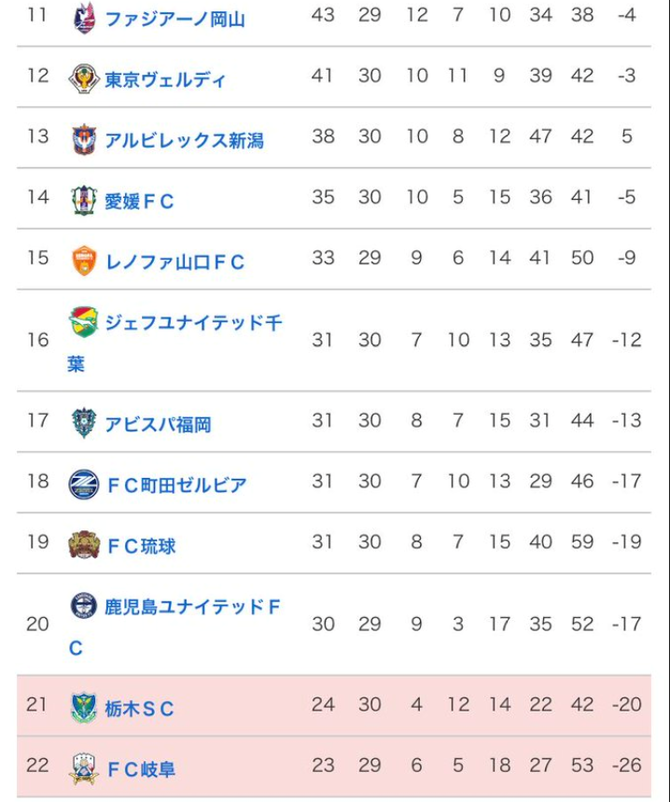The height and width of the screenshot is (802, 670).
Task: Click the Albirex Niigata team crest icon
Action: tap(84, 139)
